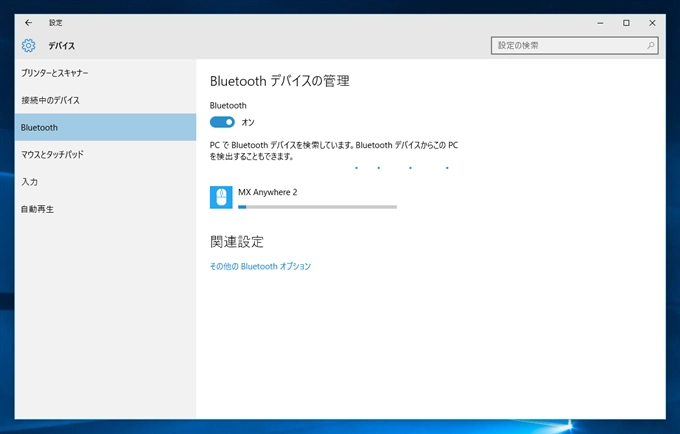Select the MX Anywhere 2 device name
This screenshot has height=434, width=680.
[268, 192]
